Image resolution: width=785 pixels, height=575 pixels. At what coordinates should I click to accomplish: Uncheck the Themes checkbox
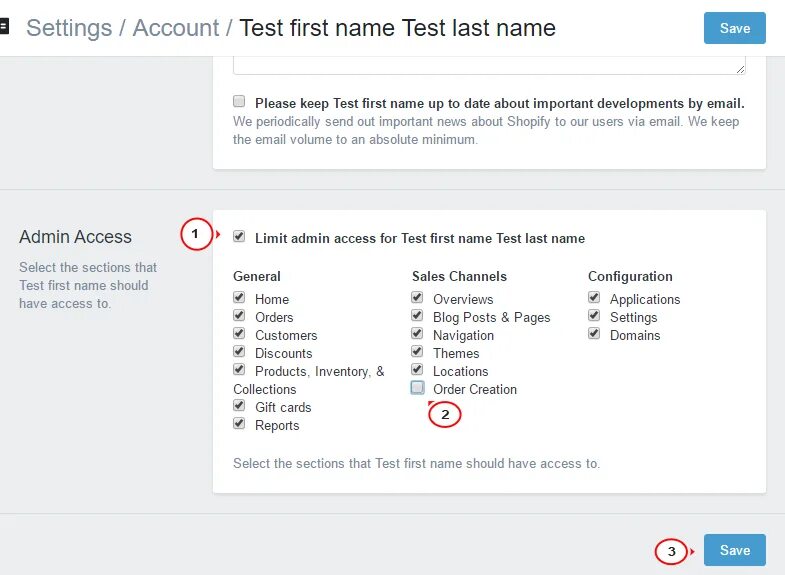pos(417,351)
